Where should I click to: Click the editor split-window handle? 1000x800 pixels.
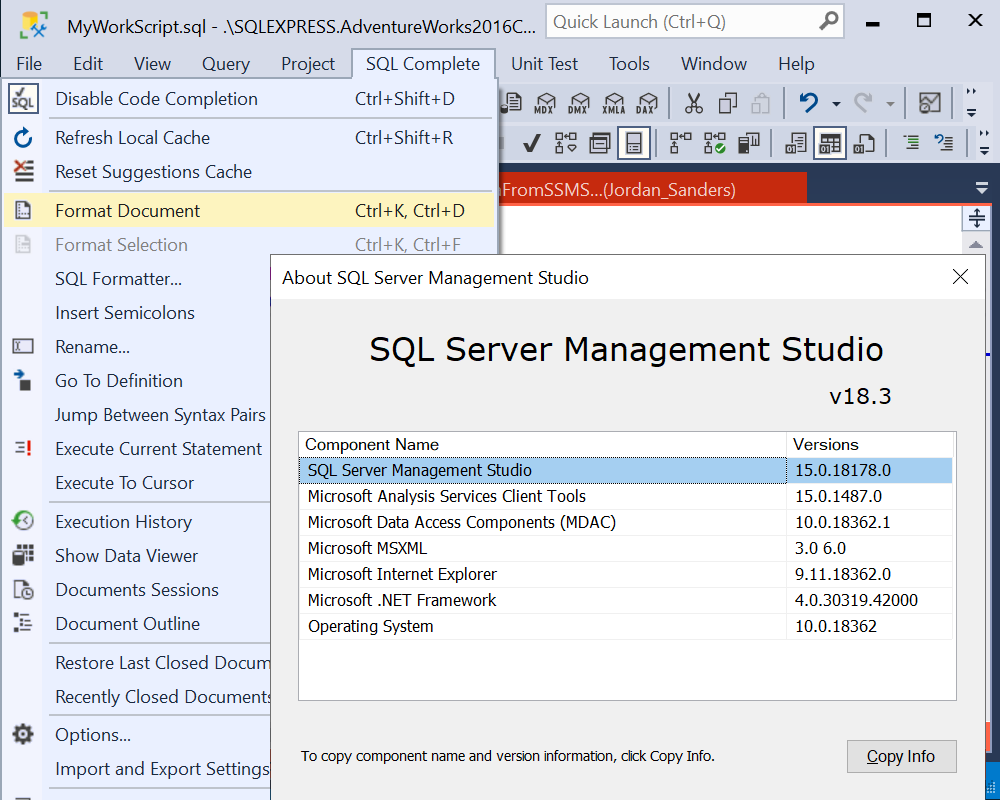[976, 218]
